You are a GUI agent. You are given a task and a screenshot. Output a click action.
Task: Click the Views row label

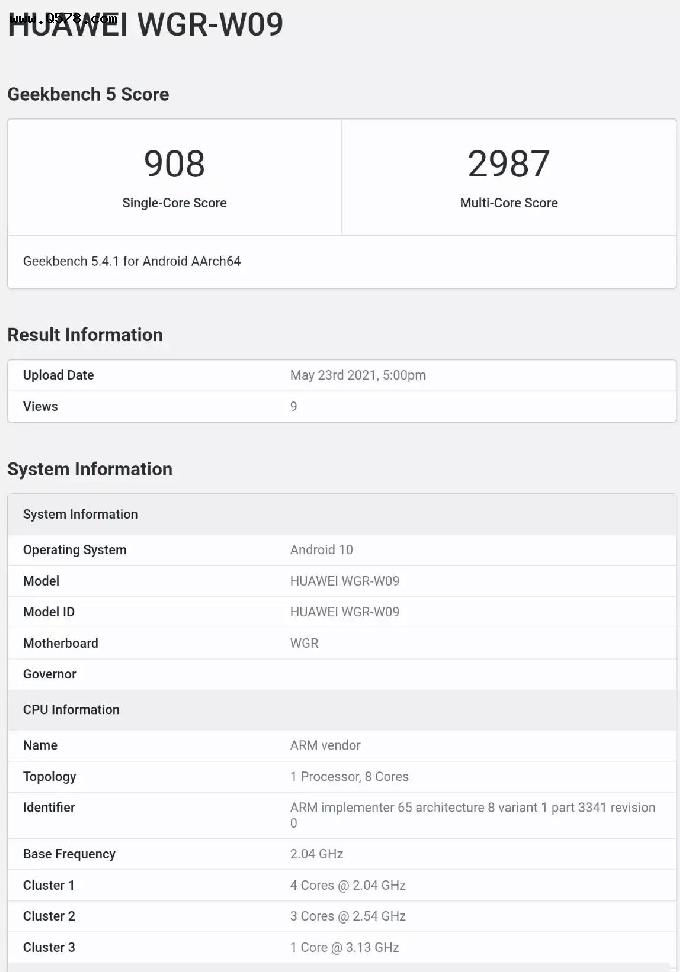pyautogui.click(x=40, y=406)
